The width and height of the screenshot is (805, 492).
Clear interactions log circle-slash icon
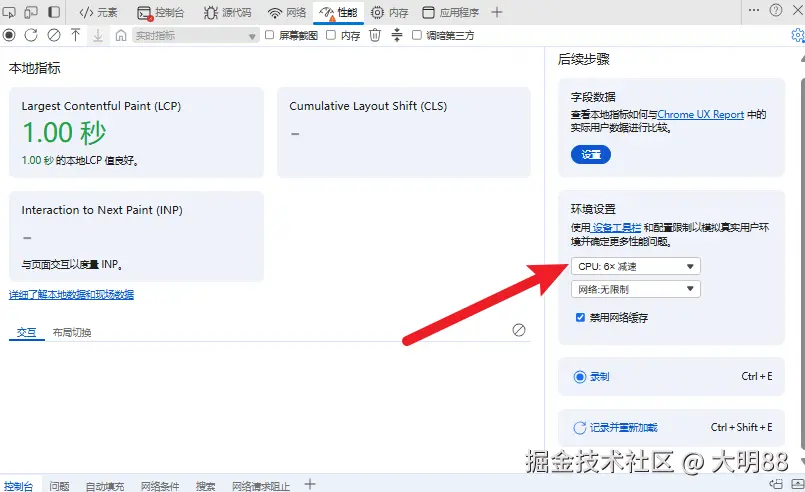[519, 330]
